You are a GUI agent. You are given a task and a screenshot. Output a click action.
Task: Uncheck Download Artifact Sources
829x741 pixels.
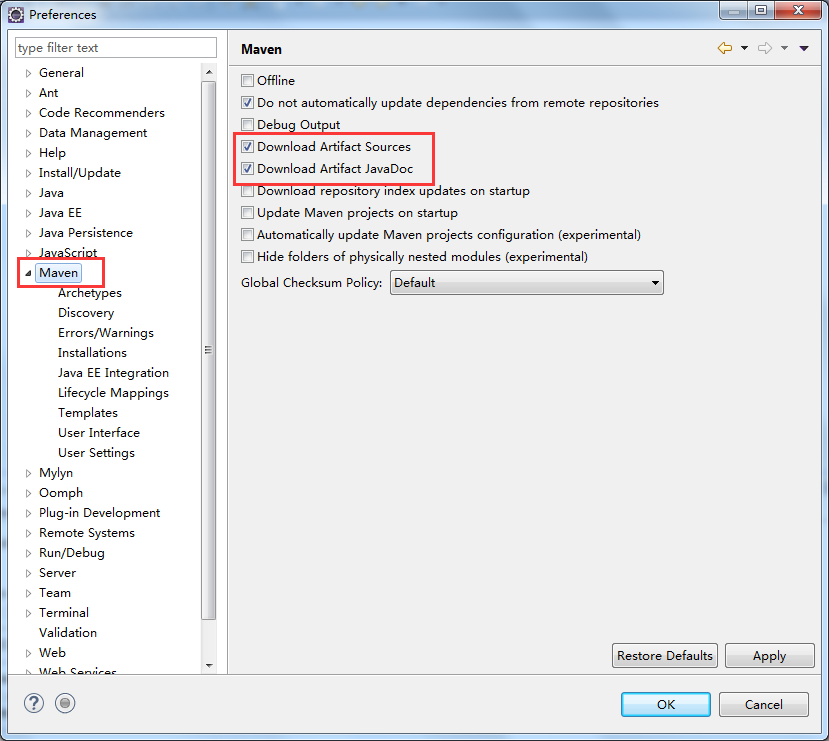coord(247,146)
